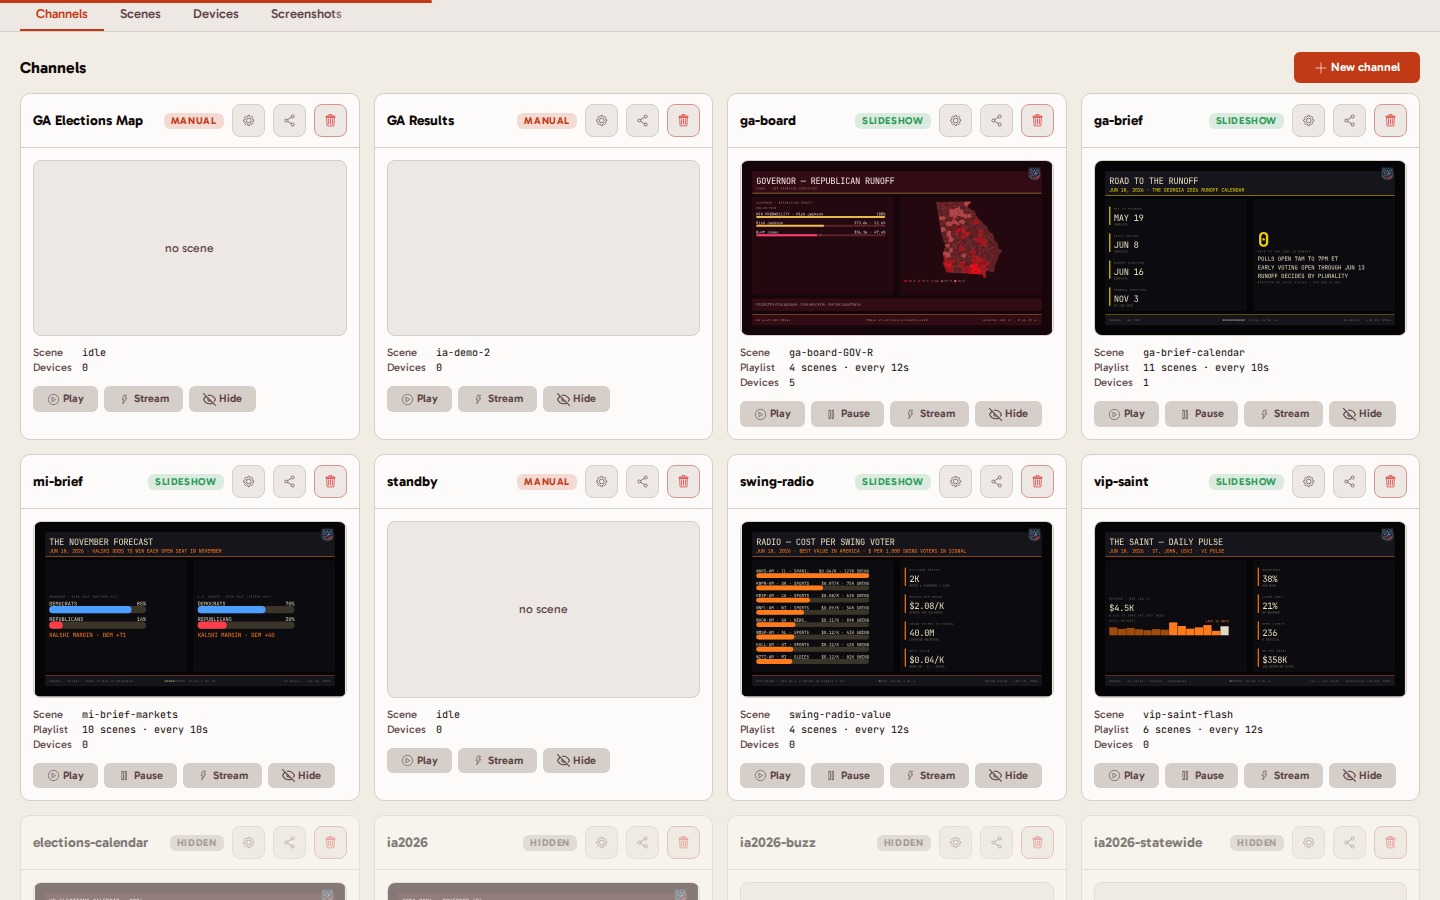
Task: Open settings gear for vip-saint
Action: click(x=1309, y=481)
